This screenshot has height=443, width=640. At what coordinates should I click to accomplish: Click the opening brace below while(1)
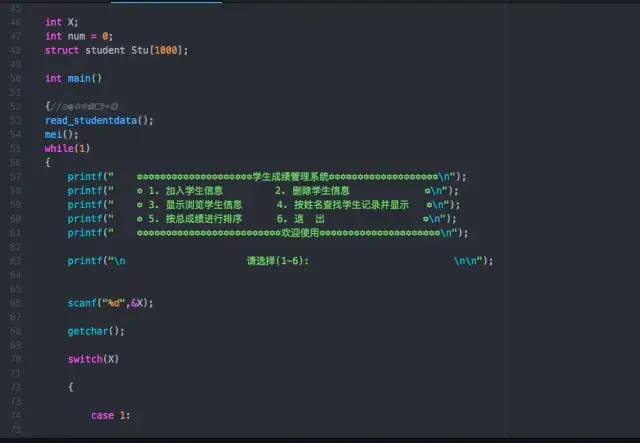(48, 162)
